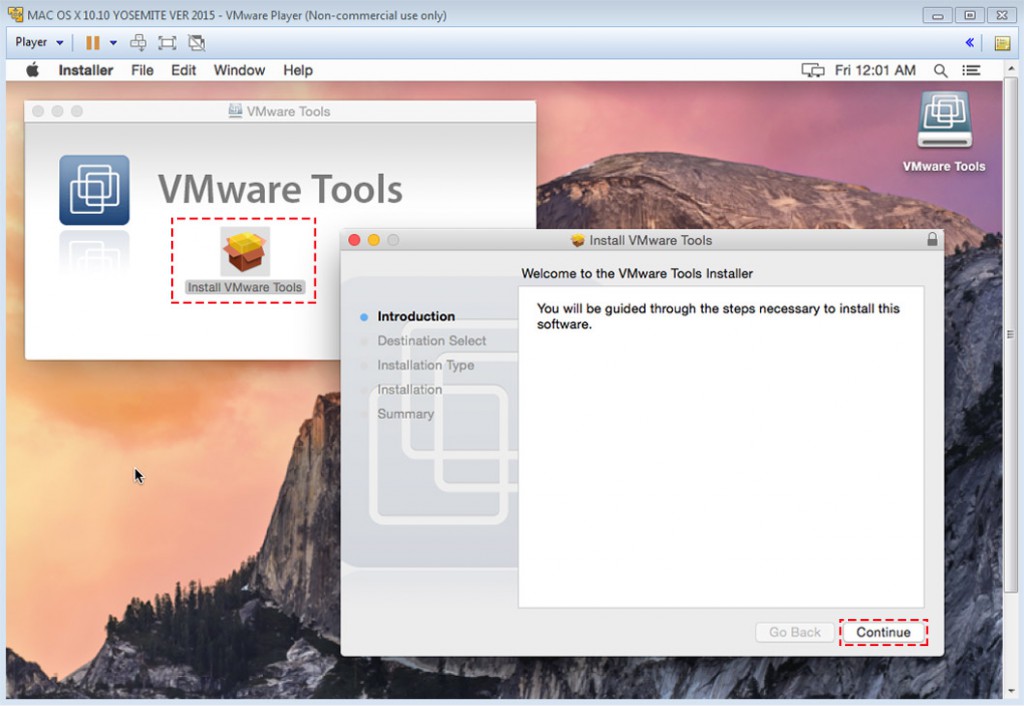Click the VMware Player title bar icon

pos(15,14)
